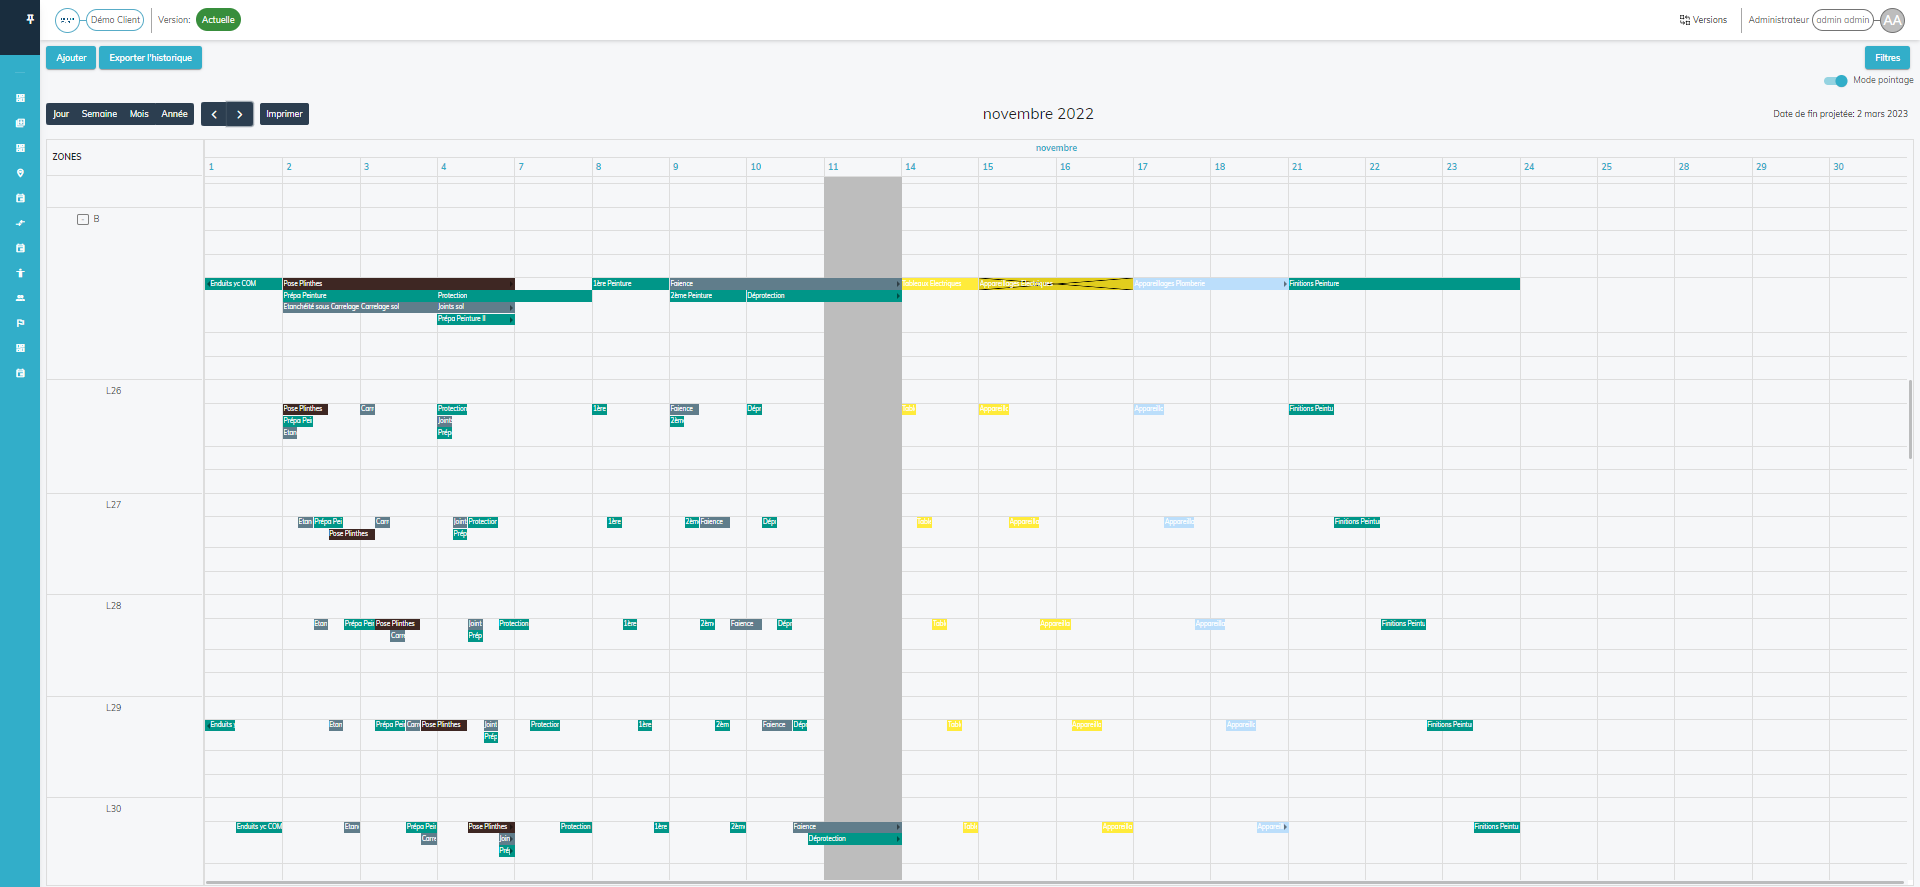
Task: Open the handshake icon in the sidebar
Action: pos(20,223)
